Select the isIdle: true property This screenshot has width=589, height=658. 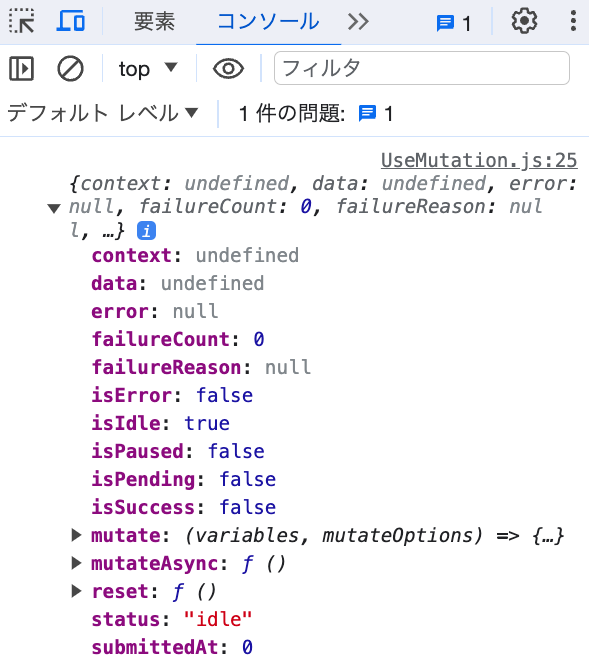point(161,423)
